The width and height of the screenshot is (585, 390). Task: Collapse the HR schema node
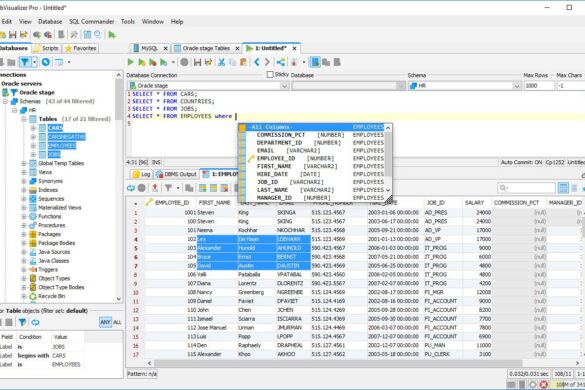pyautogui.click(x=14, y=110)
